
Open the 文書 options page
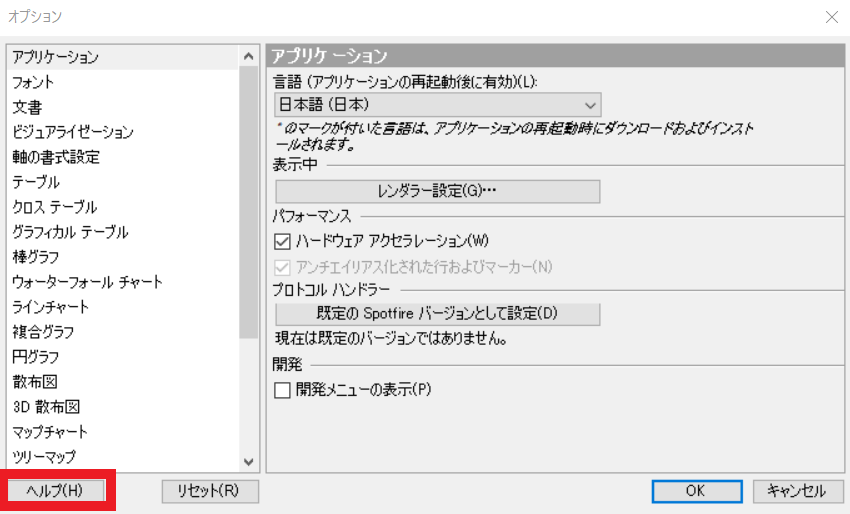tap(123, 107)
